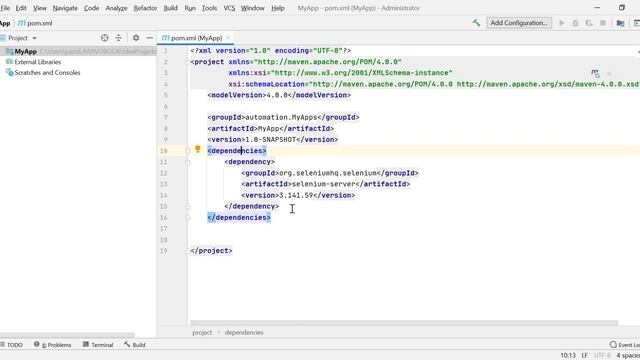Open the View menu
640x360 pixels.
(x=40, y=8)
